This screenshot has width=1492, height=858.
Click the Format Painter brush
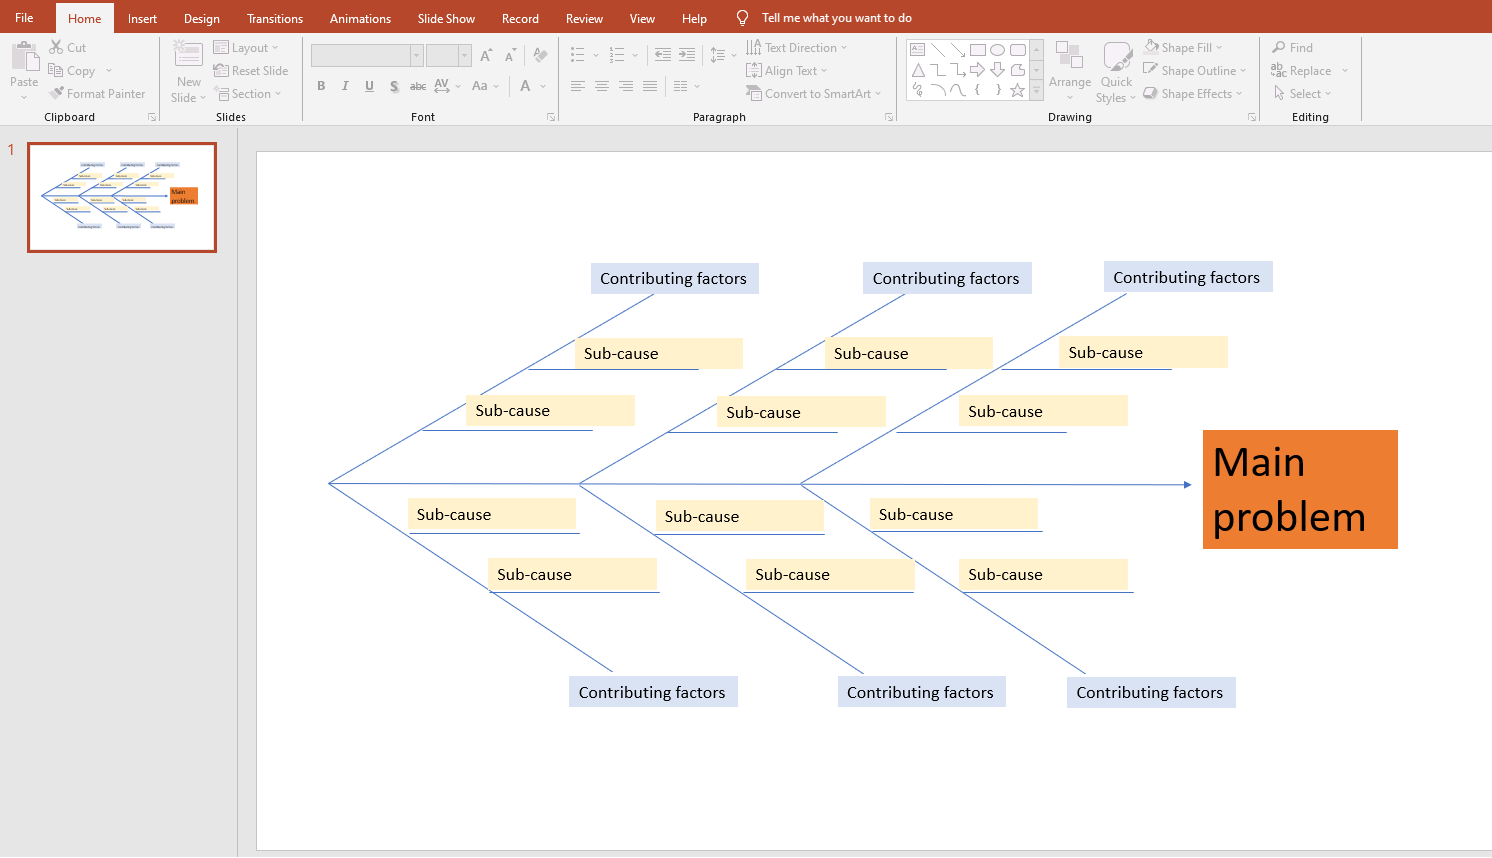click(x=97, y=93)
